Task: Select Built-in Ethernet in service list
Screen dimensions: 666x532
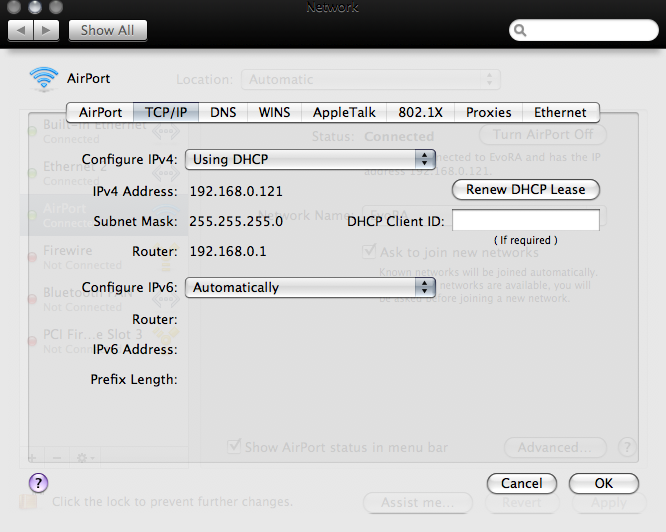Action: tap(104, 132)
